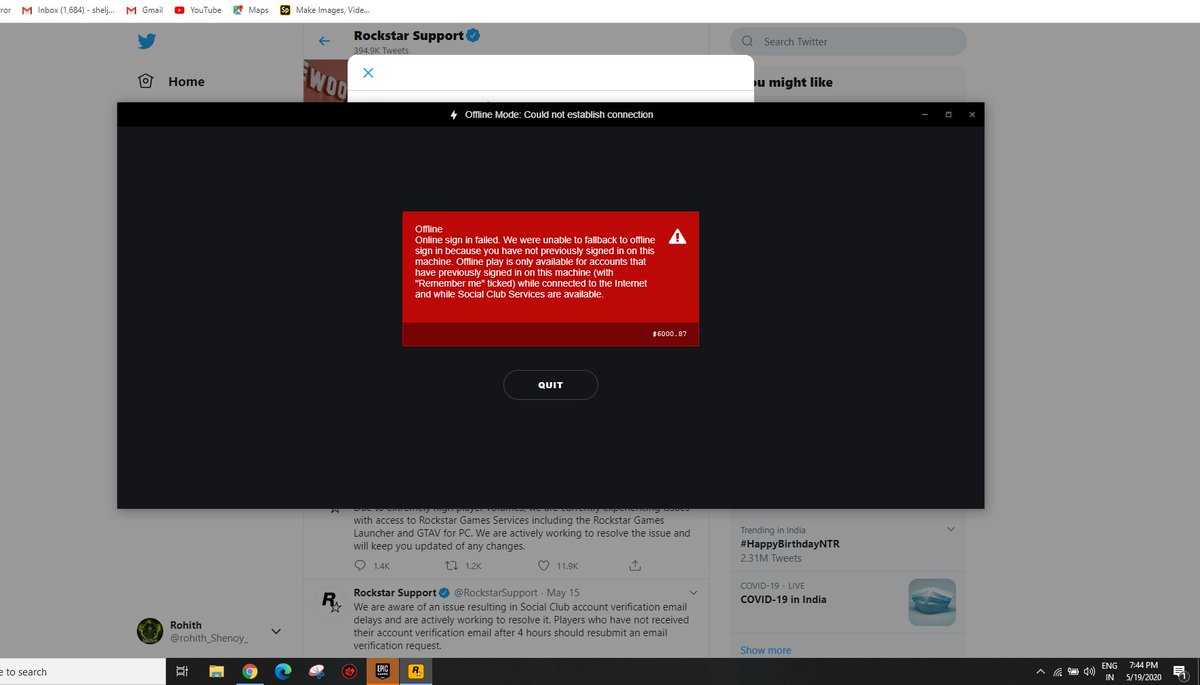The height and width of the screenshot is (685, 1200).
Task: Open Task View on the taskbar
Action: click(x=182, y=672)
